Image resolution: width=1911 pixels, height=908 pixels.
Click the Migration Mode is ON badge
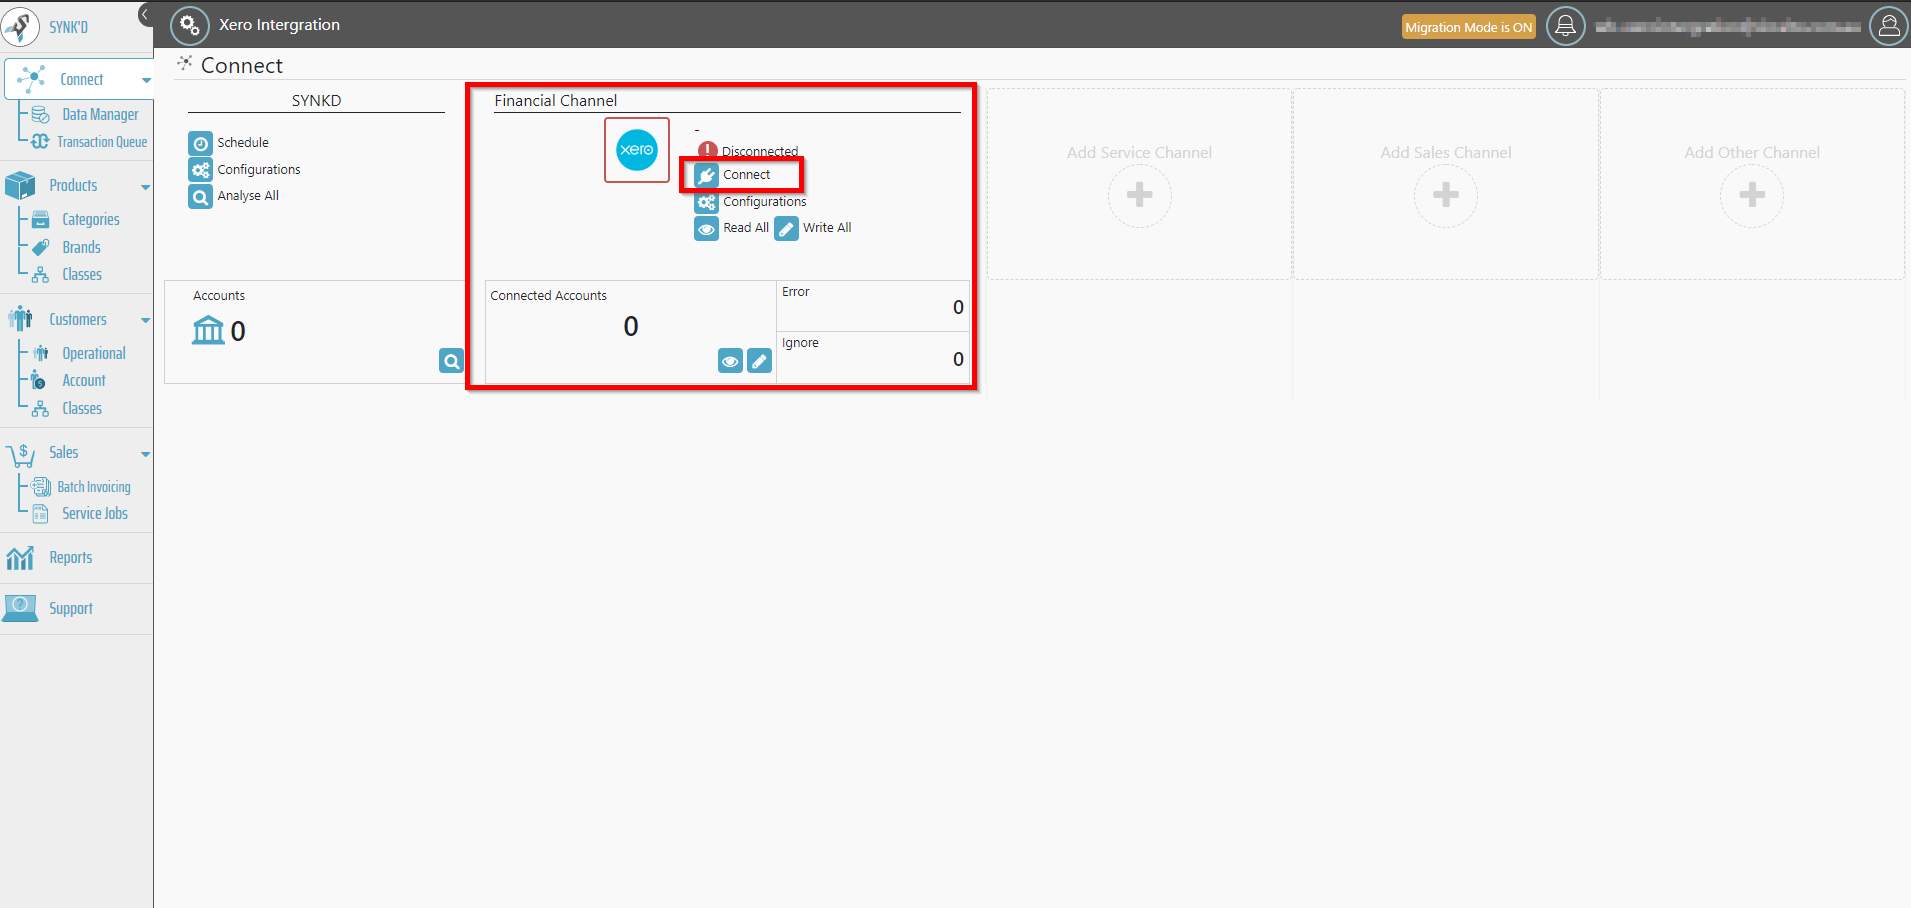(1468, 27)
